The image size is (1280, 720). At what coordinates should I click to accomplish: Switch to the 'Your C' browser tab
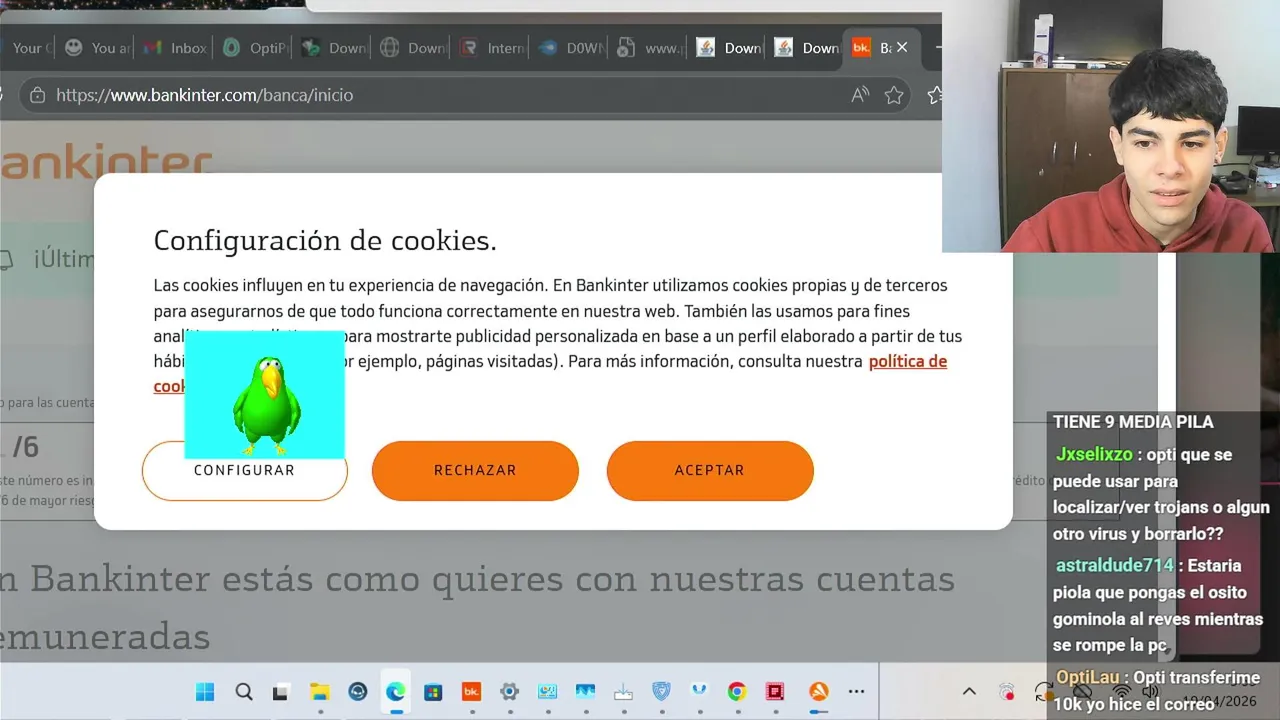click(27, 48)
